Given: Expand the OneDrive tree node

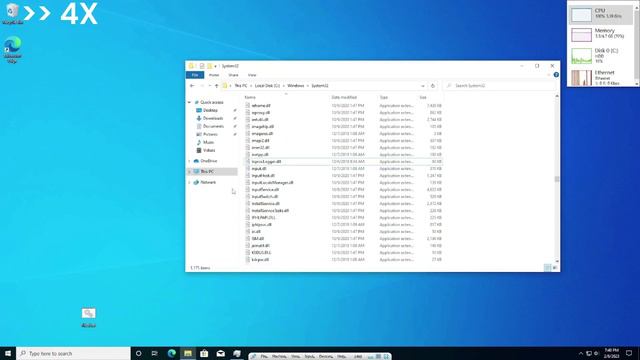Looking at the screenshot, I should pyautogui.click(x=189, y=161).
